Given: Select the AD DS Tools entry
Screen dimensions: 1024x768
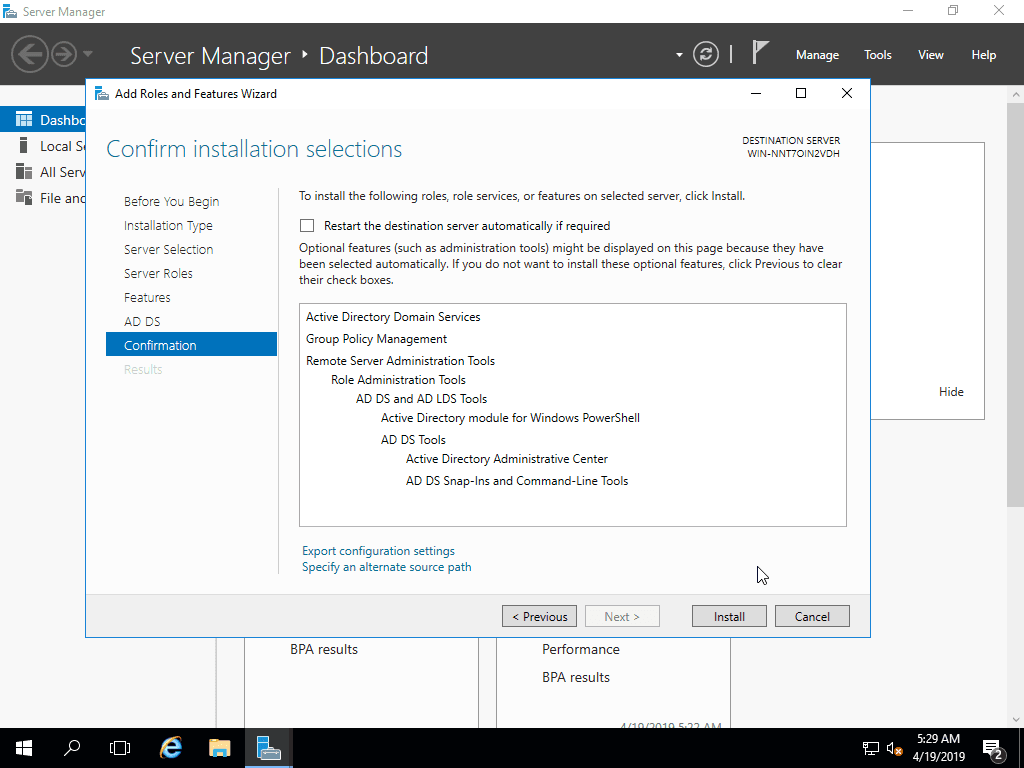Looking at the screenshot, I should pyautogui.click(x=413, y=440).
